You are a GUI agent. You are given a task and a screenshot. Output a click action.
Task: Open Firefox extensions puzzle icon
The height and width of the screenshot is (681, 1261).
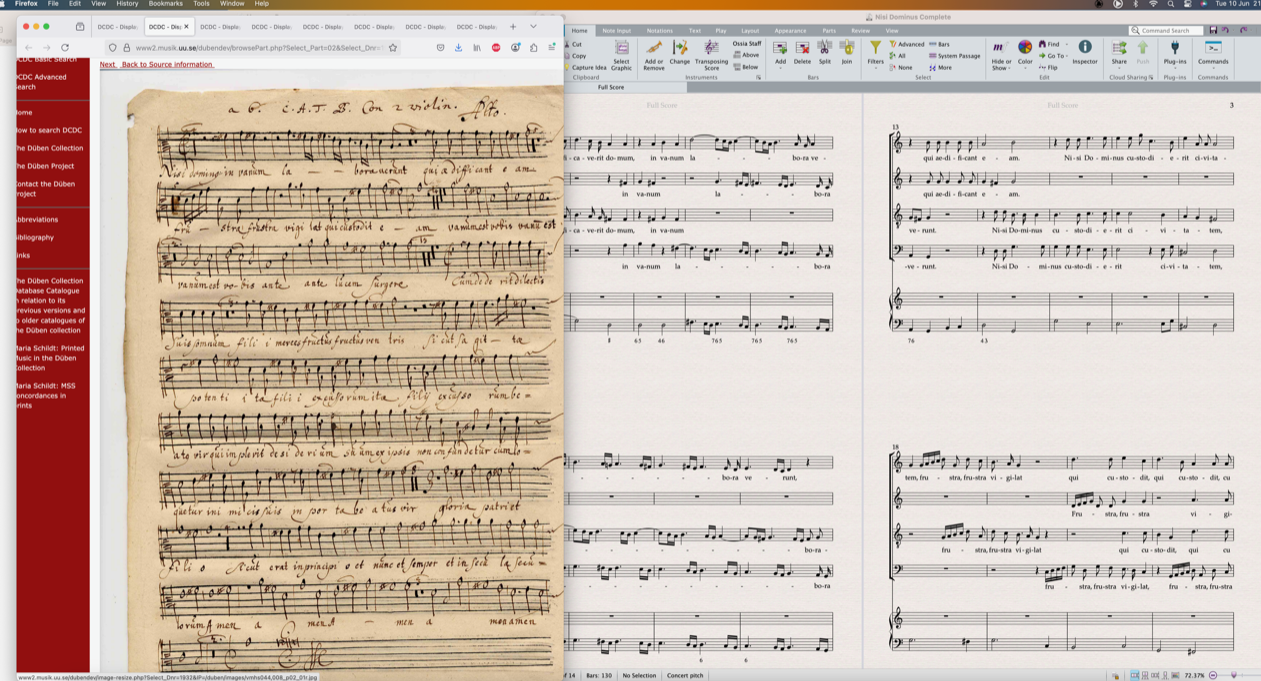(533, 48)
